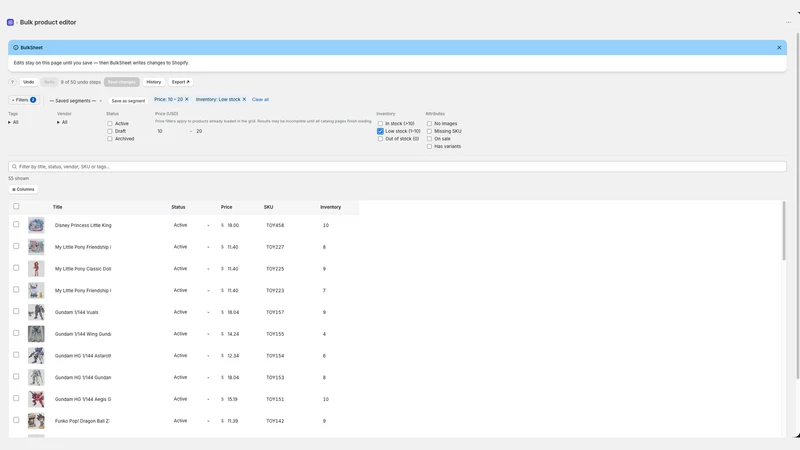This screenshot has height=450, width=800.
Task: Click Undo in the toolbar
Action: pyautogui.click(x=29, y=82)
